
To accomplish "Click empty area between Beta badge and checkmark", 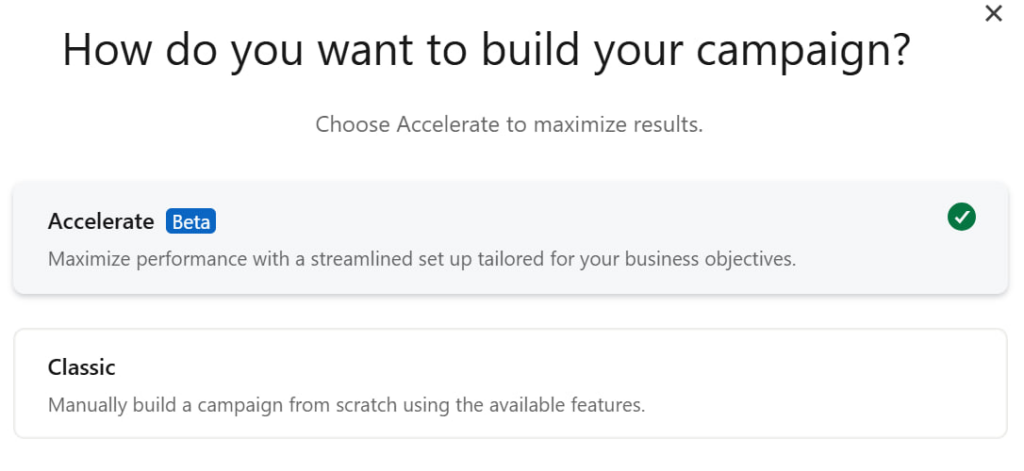I will [581, 221].
